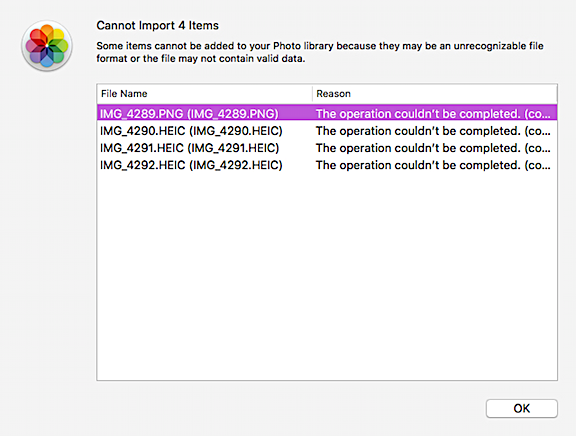The height and width of the screenshot is (436, 576).
Task: Click the reason text for IMG_4289.PNG
Action: (x=433, y=114)
